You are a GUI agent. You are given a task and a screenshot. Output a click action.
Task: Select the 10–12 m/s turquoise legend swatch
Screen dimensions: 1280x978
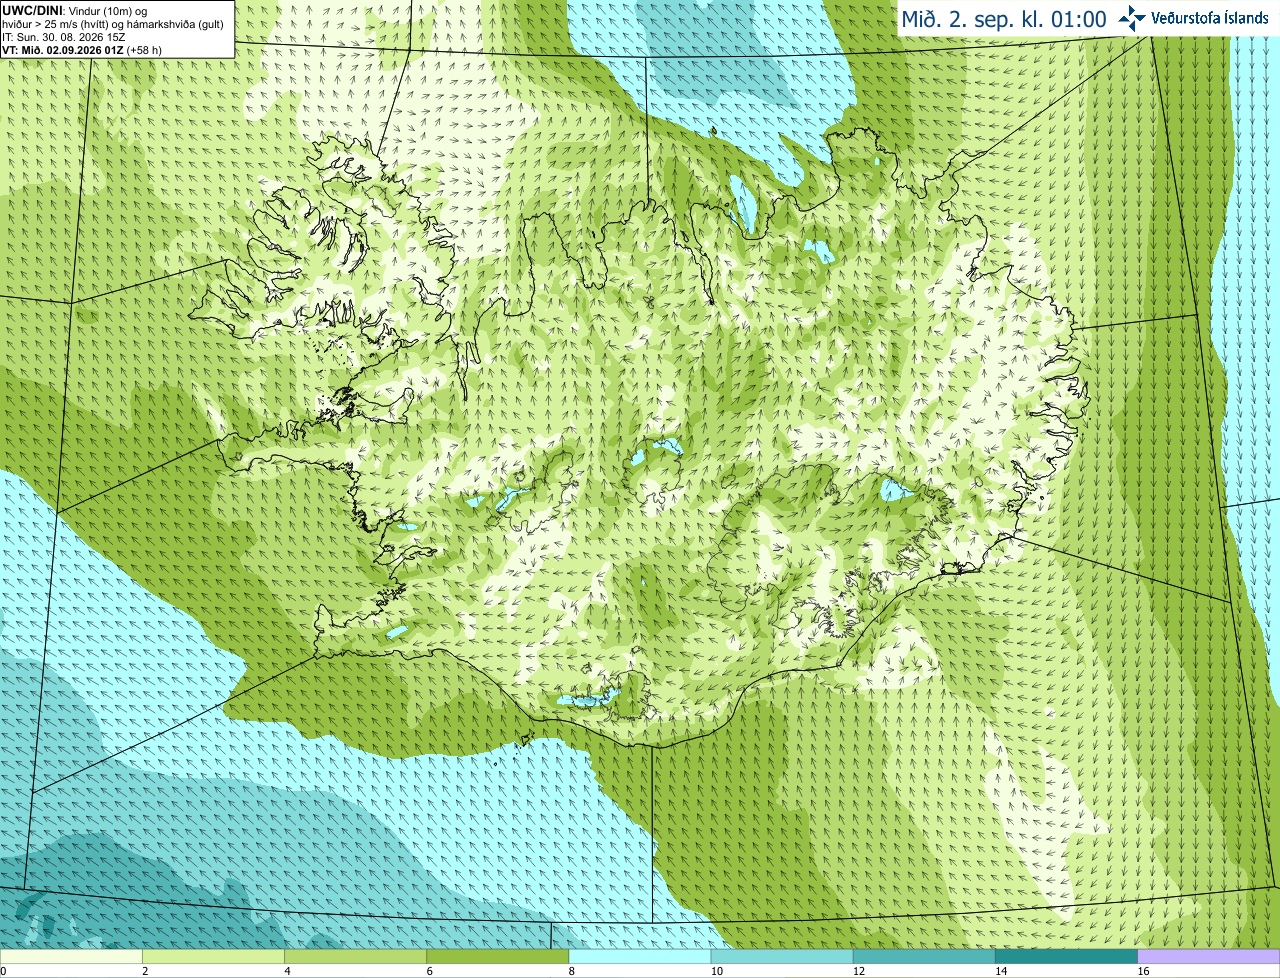[x=782, y=957]
